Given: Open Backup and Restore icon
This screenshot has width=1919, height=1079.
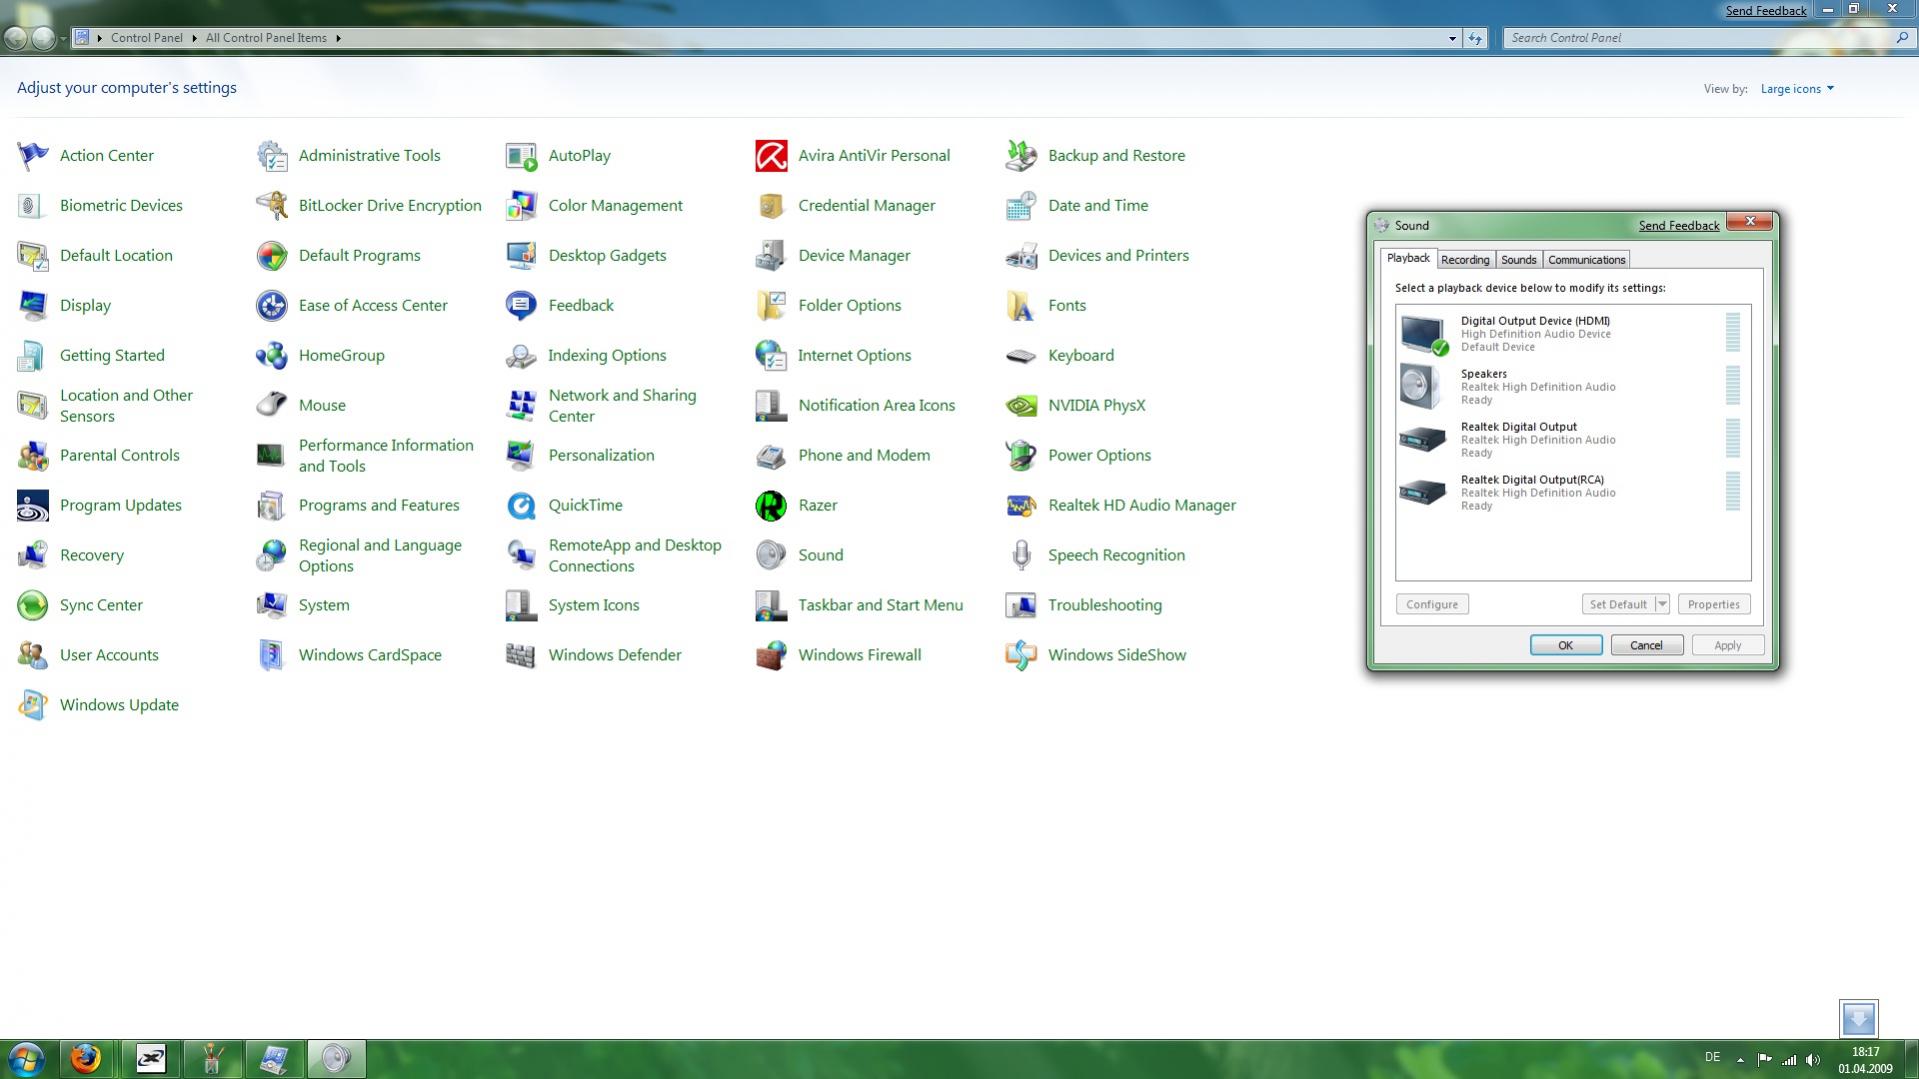Looking at the screenshot, I should click(x=1021, y=155).
